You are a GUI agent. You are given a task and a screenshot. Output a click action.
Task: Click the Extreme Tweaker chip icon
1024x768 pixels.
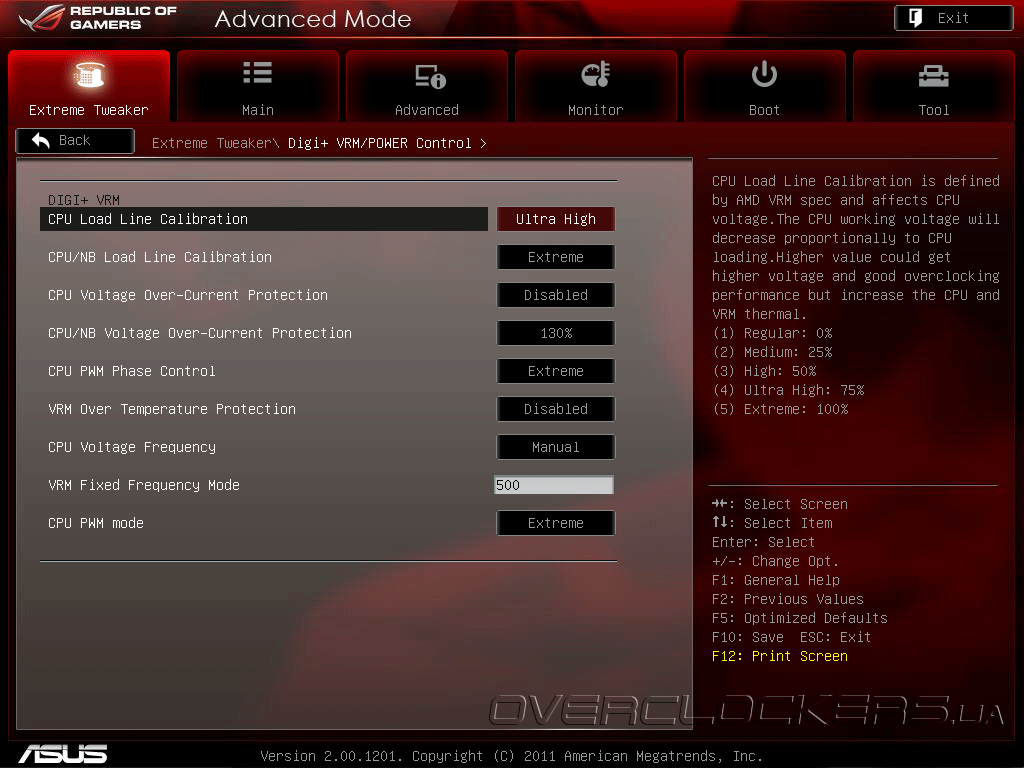click(x=89, y=75)
